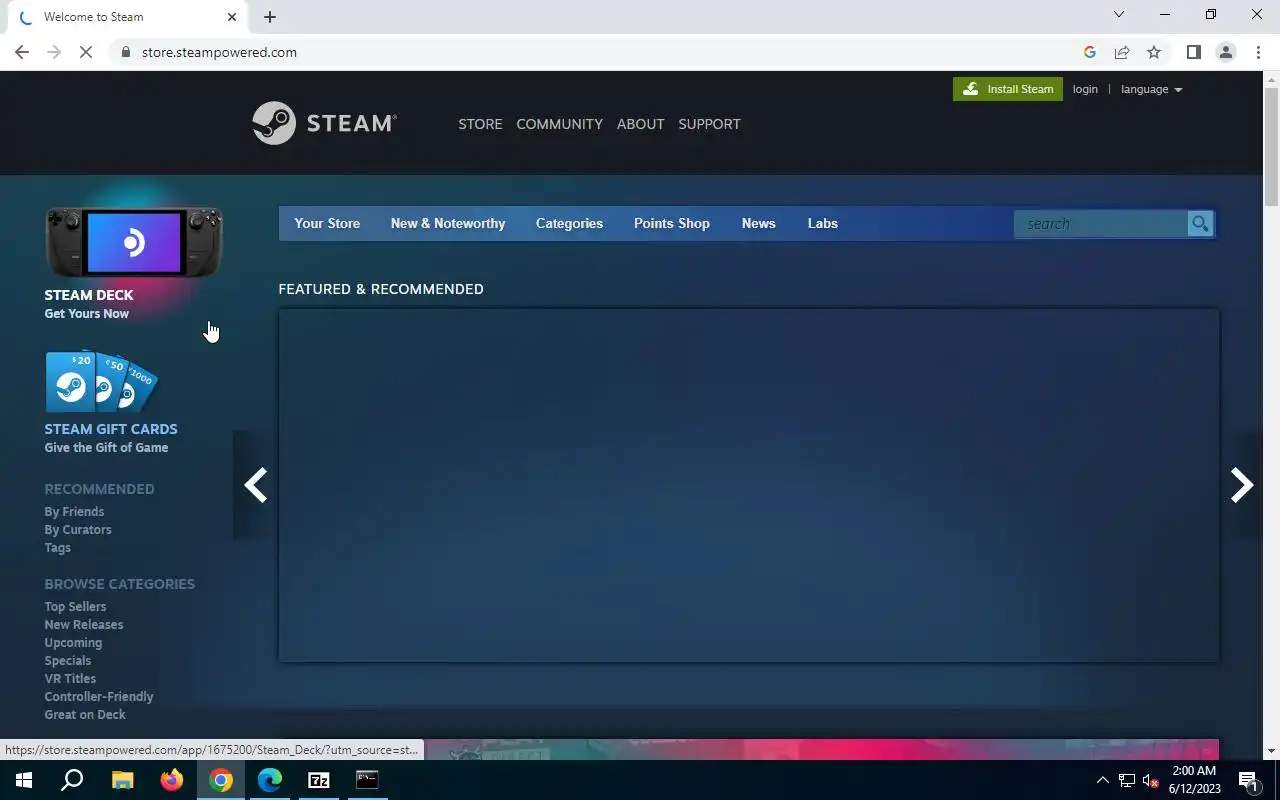Open Labs store tab
Image resolution: width=1280 pixels, height=800 pixels.
pos(823,223)
